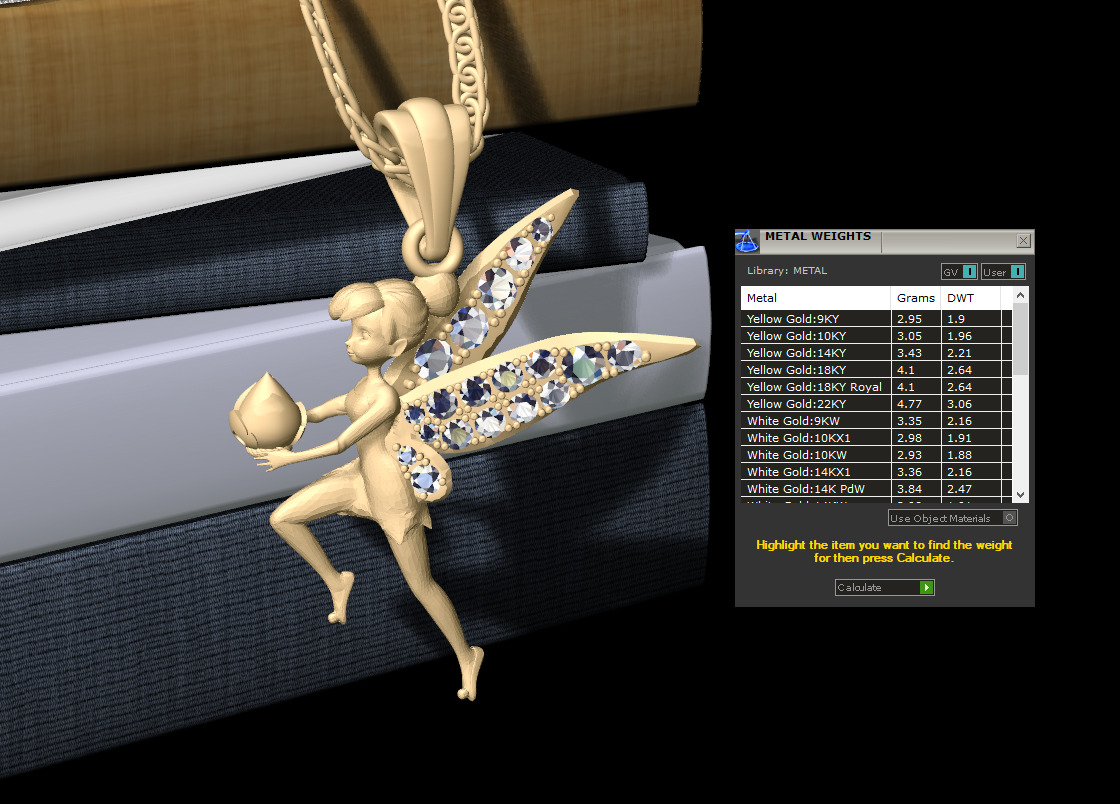Select the Yellow Gold:22KY row
Screen dimensions: 1120x804
tap(876, 403)
